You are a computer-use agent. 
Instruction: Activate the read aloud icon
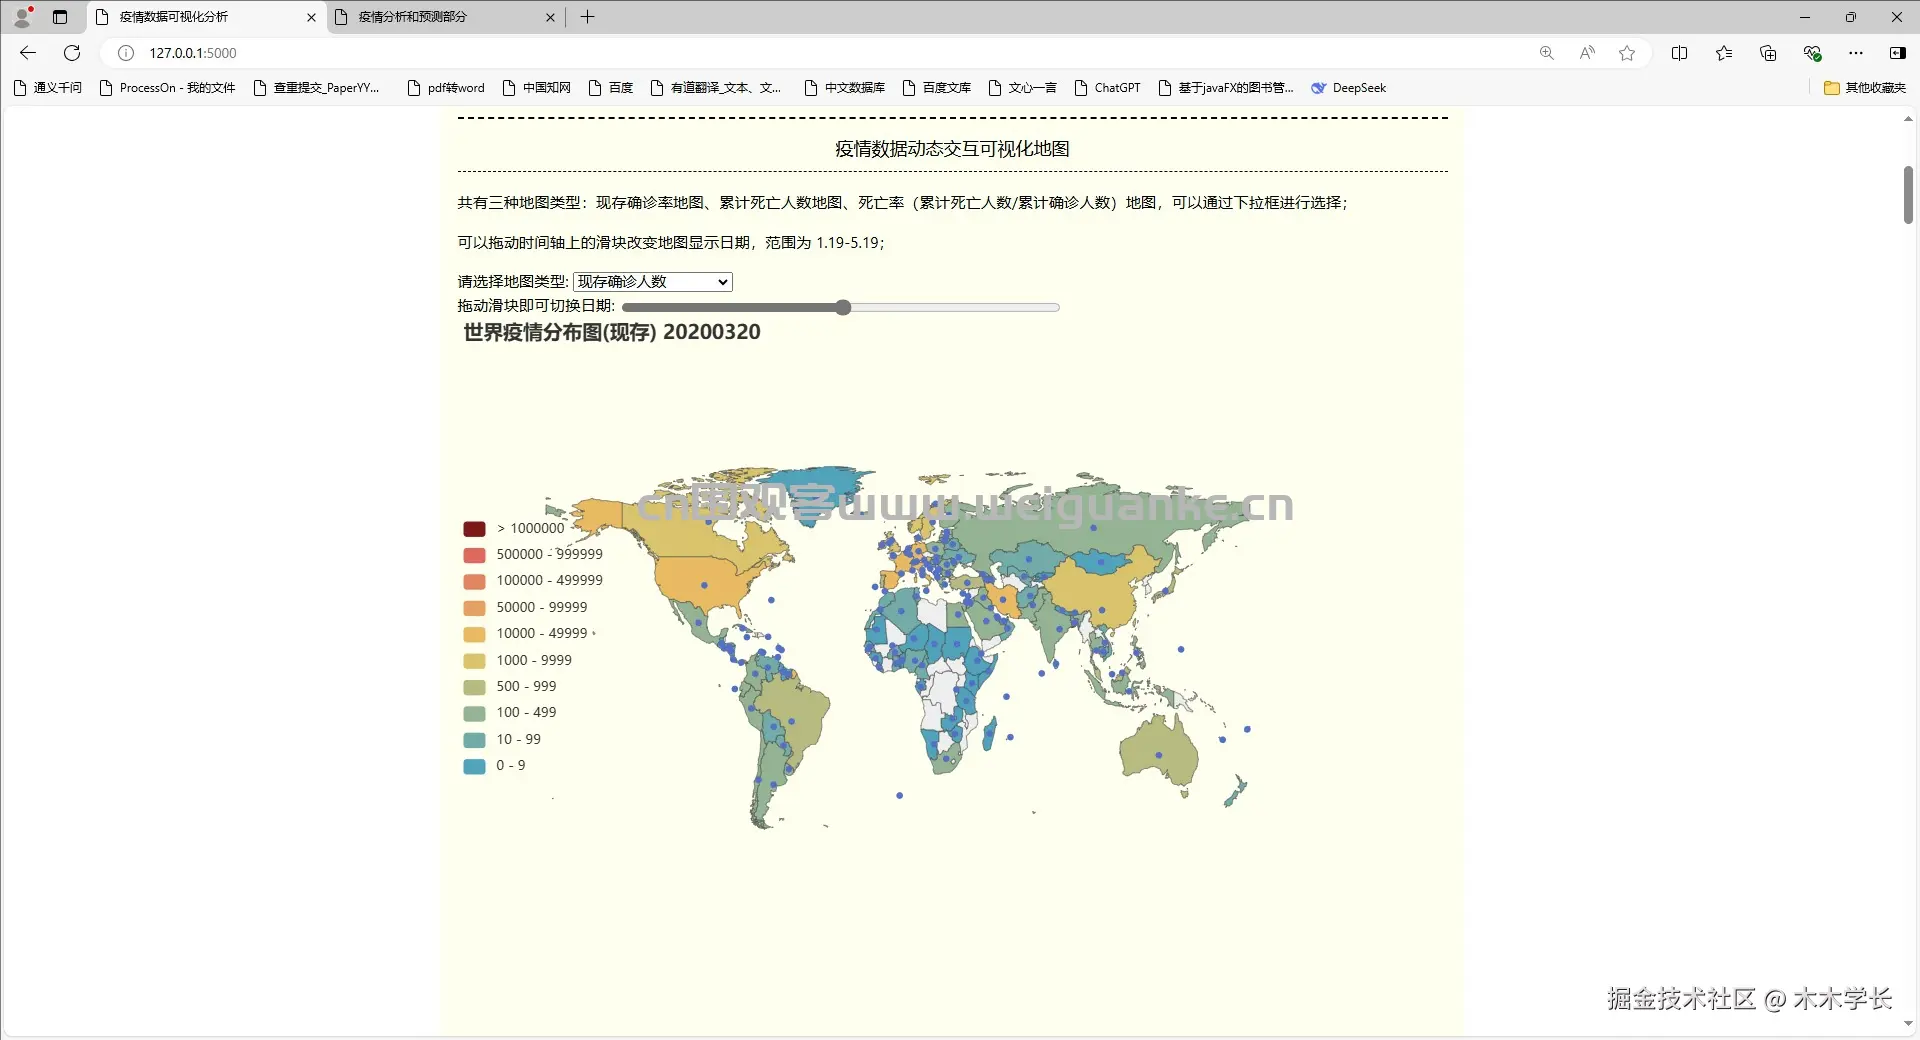(x=1587, y=53)
